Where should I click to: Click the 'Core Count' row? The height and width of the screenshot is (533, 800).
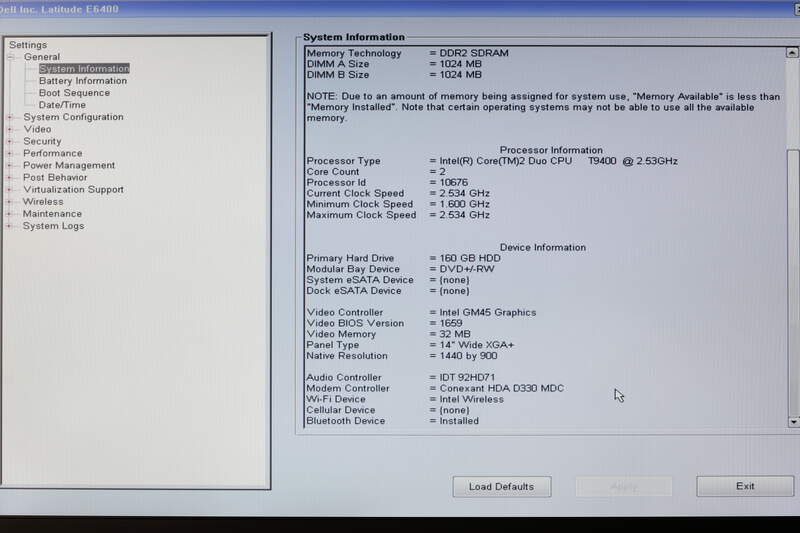tap(376, 172)
